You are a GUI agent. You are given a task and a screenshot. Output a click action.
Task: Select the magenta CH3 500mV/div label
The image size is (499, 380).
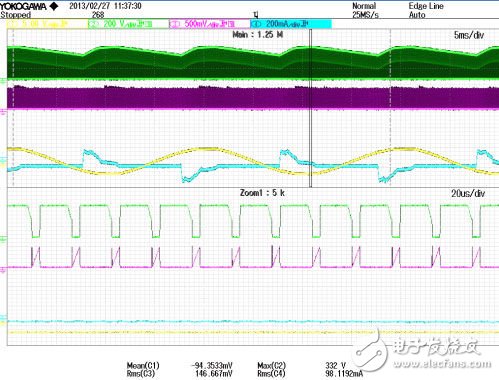(x=209, y=24)
